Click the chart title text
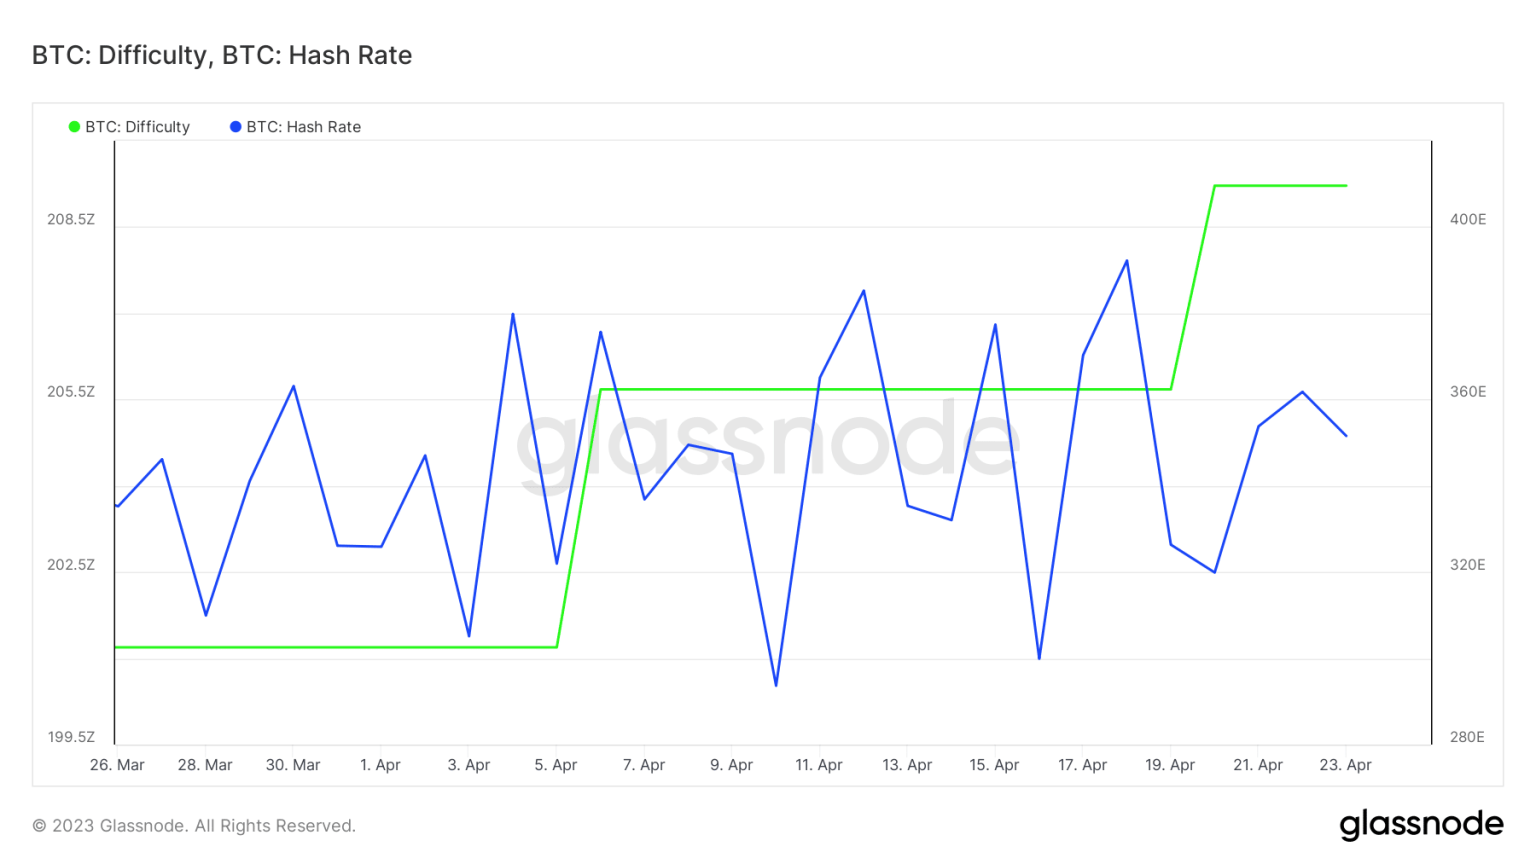The height and width of the screenshot is (864, 1536). (222, 55)
